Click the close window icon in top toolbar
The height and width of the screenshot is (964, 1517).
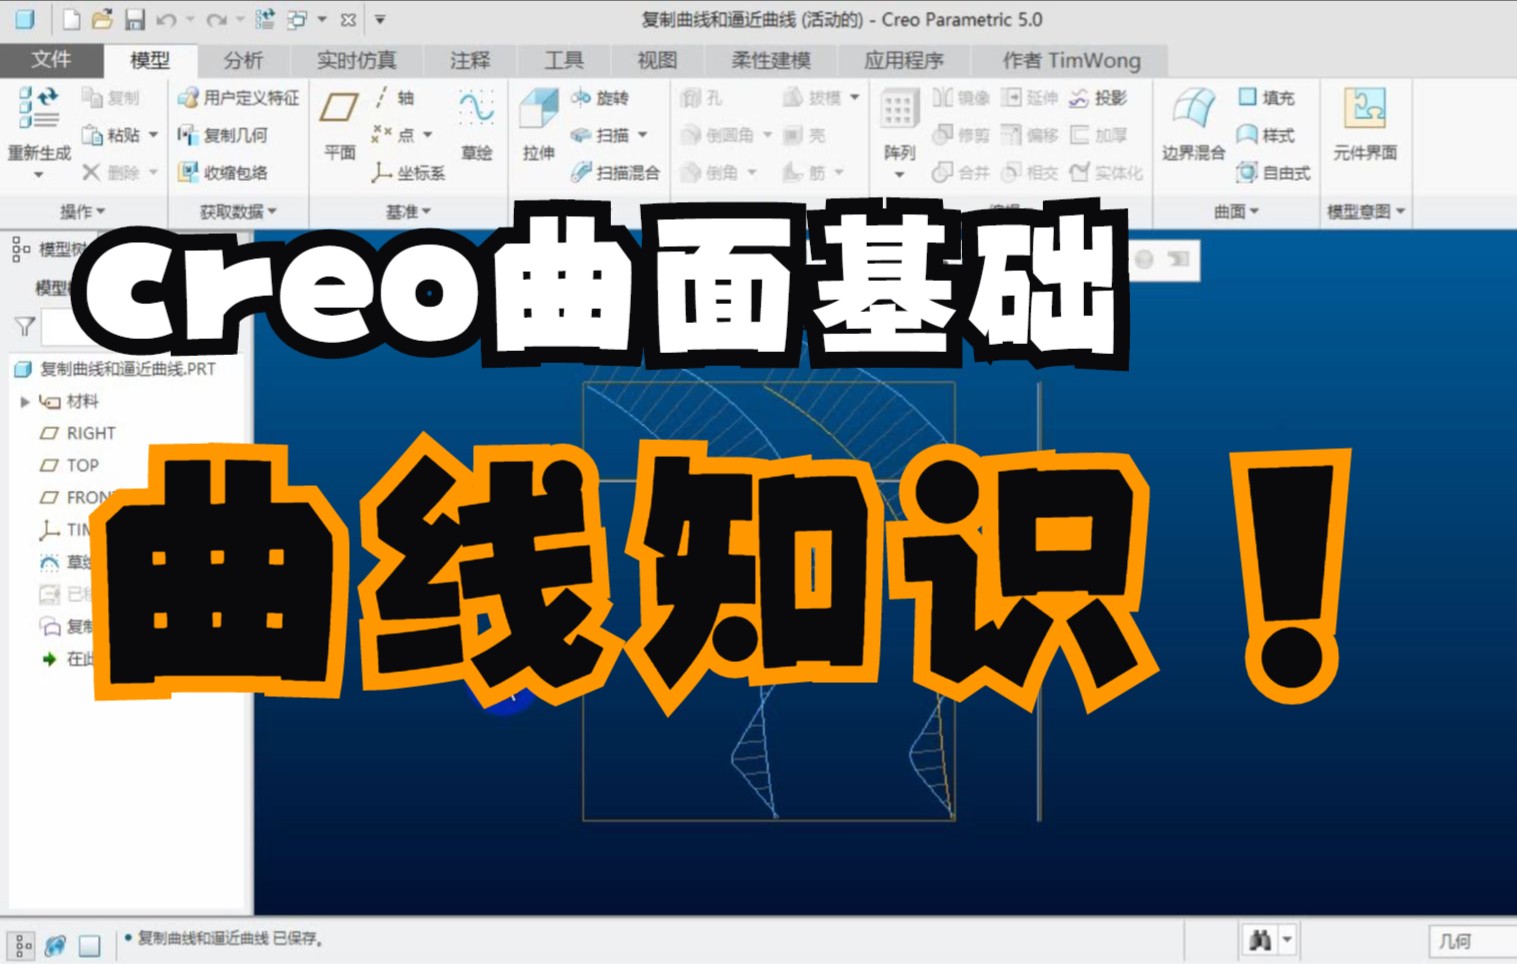(x=348, y=19)
